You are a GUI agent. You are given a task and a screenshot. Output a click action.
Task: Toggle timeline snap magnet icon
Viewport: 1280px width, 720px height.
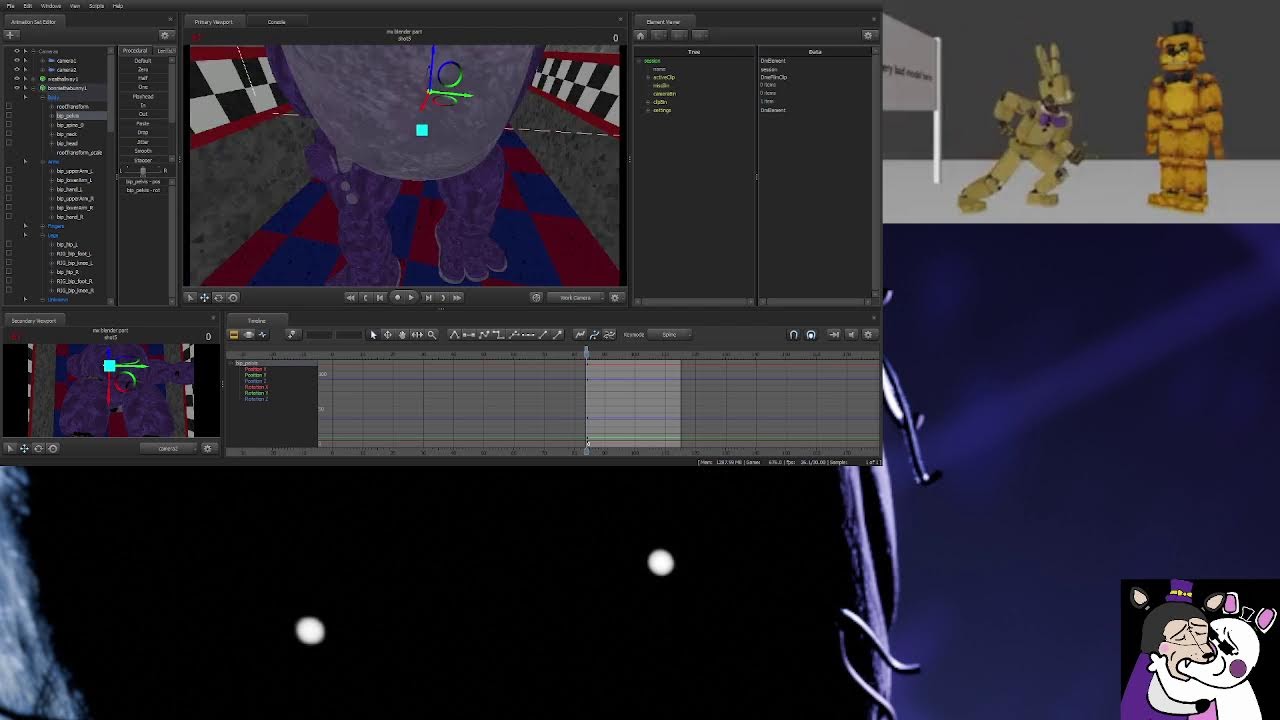pos(794,335)
